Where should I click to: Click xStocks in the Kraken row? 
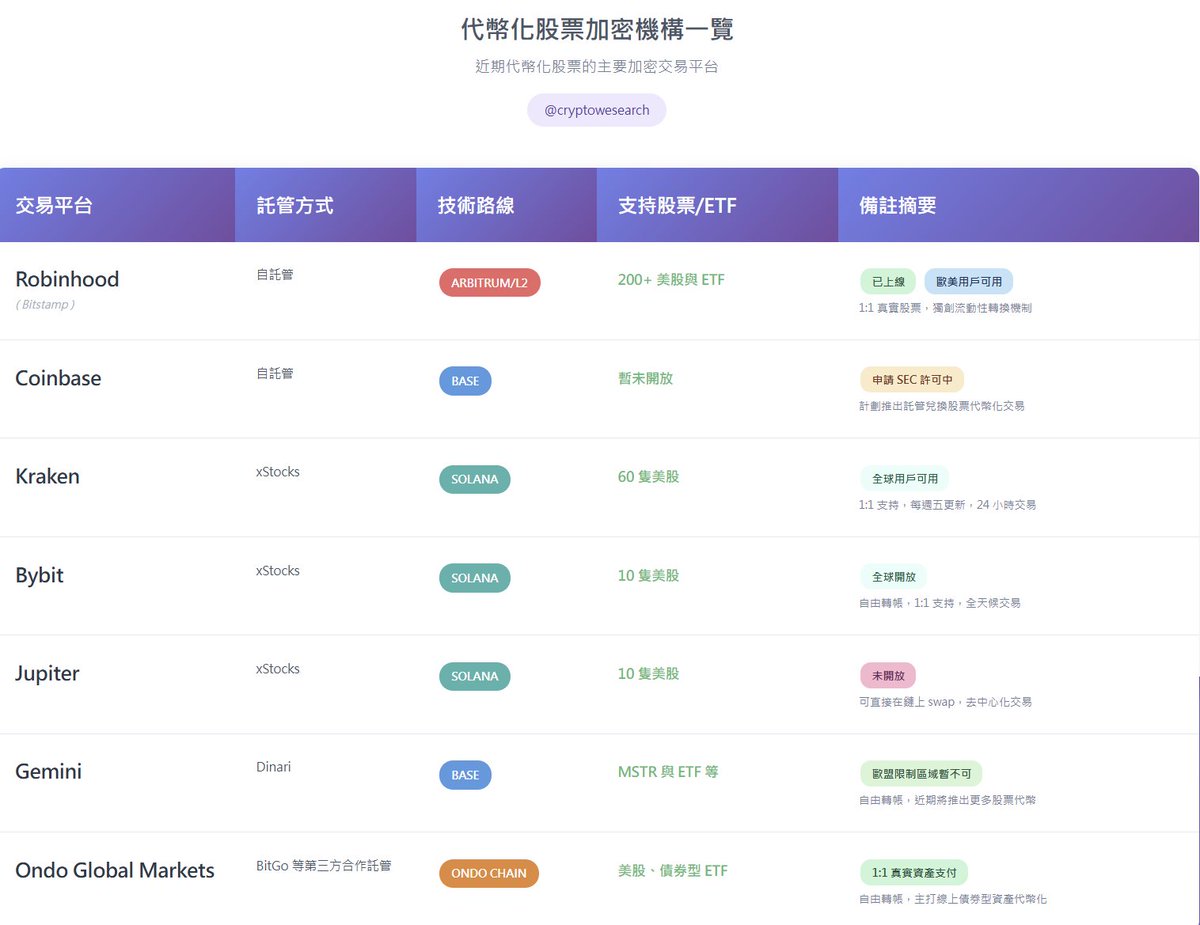(x=278, y=471)
